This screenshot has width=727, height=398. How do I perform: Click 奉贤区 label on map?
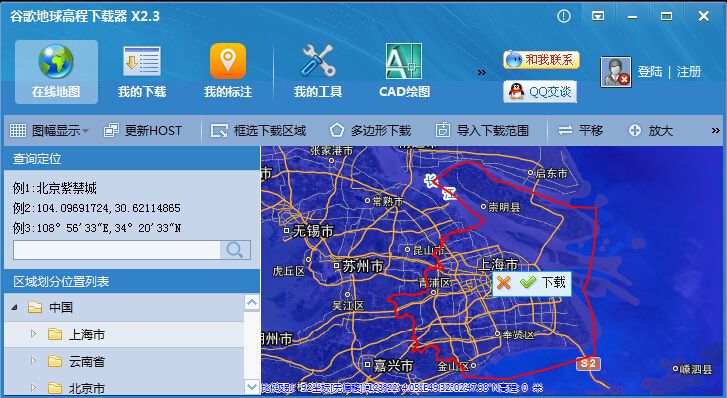click(x=519, y=334)
